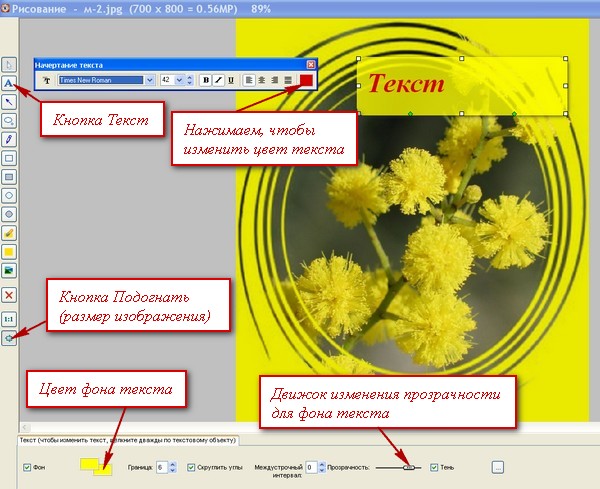The width and height of the screenshot is (600, 489).
Task: Center-align the text
Action: [262, 80]
